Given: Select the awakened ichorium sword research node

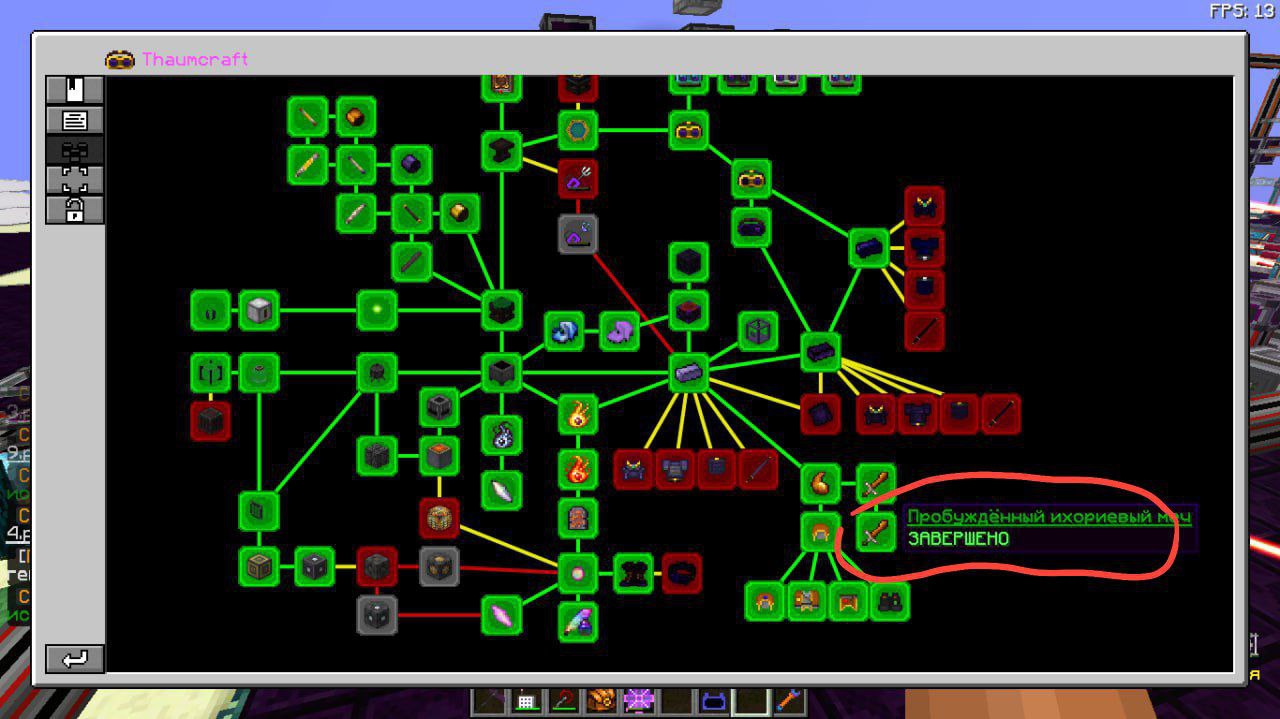Looking at the screenshot, I should pyautogui.click(x=875, y=531).
